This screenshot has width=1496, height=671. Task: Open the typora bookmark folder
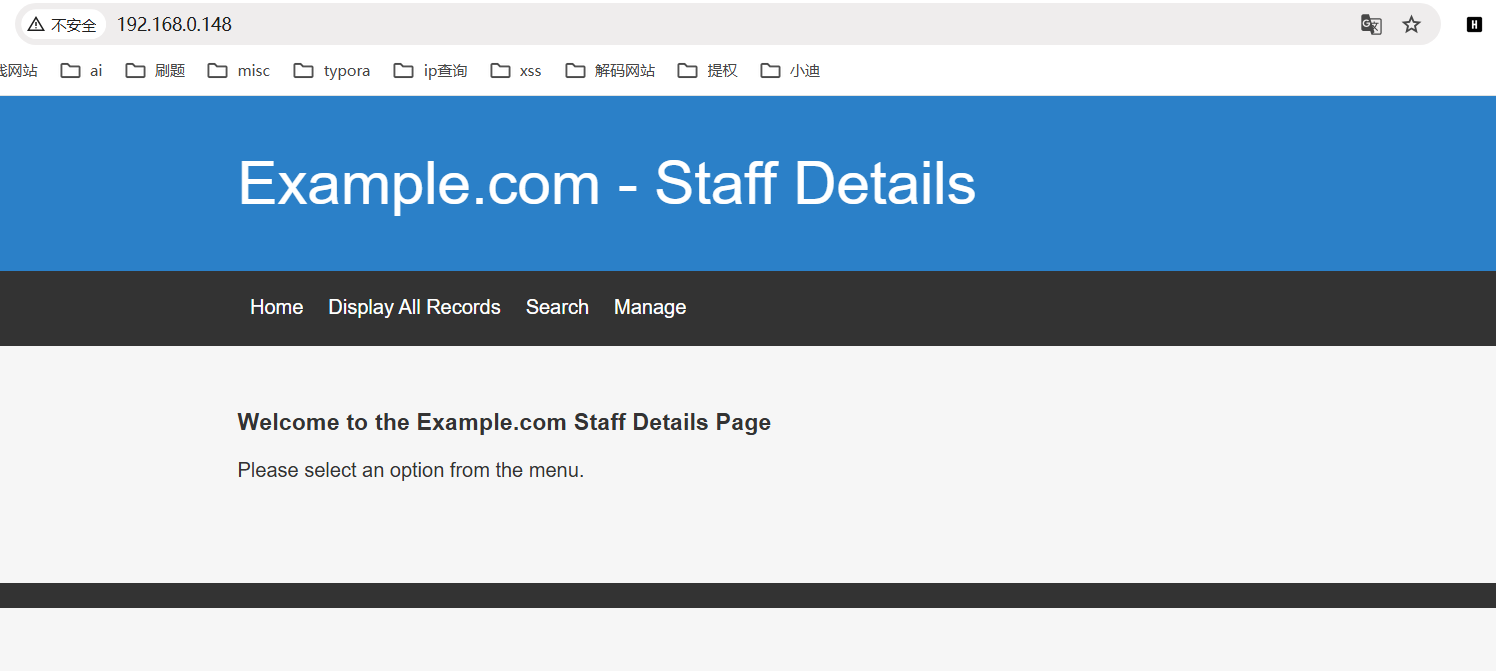coord(332,71)
